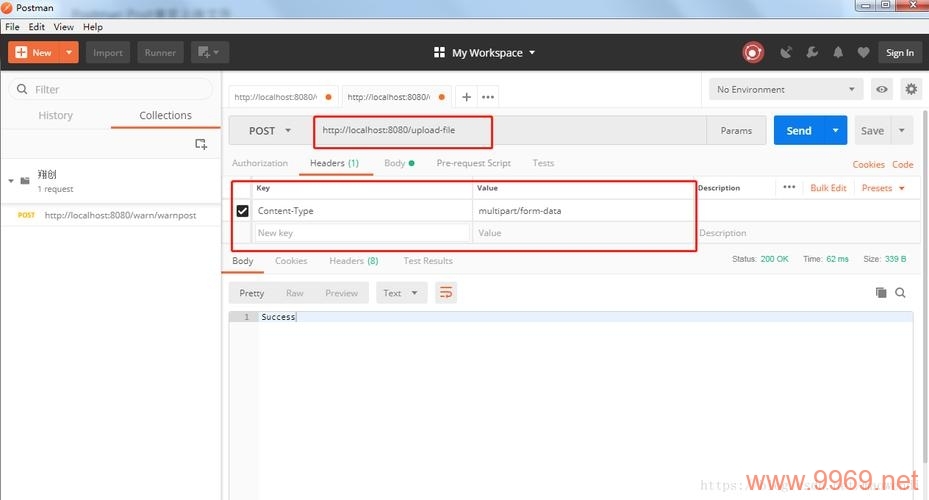Open the My Workspace dropdown
This screenshot has height=500, width=929.
[x=485, y=53]
